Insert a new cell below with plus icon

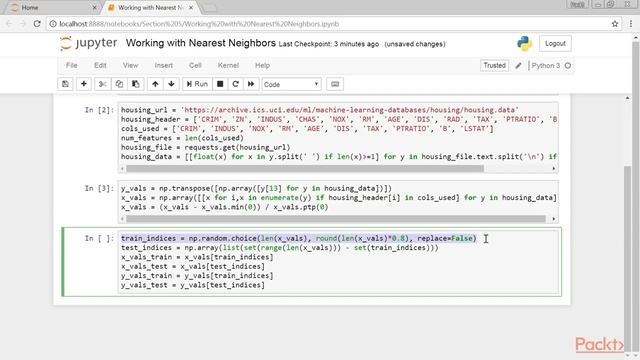pyautogui.click(x=84, y=84)
